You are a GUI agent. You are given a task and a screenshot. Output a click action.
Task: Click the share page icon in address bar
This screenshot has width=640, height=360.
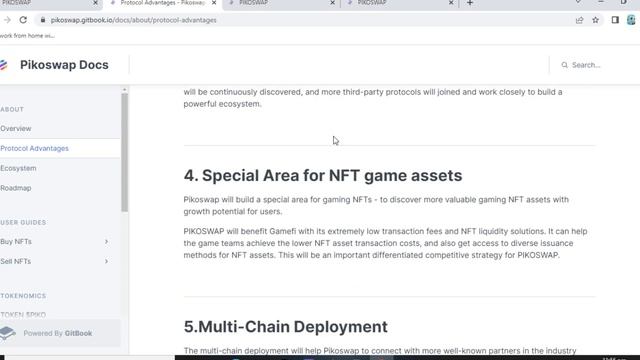point(579,20)
